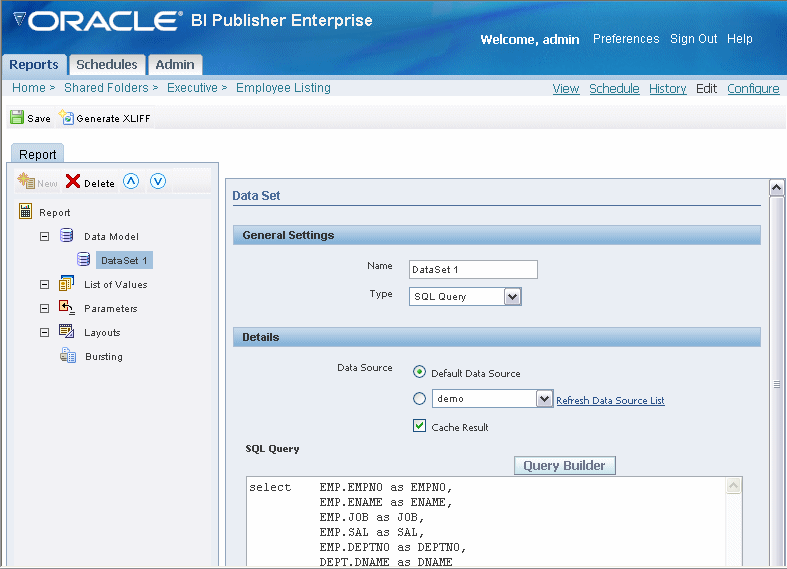Open Preferences in the header

626,39
